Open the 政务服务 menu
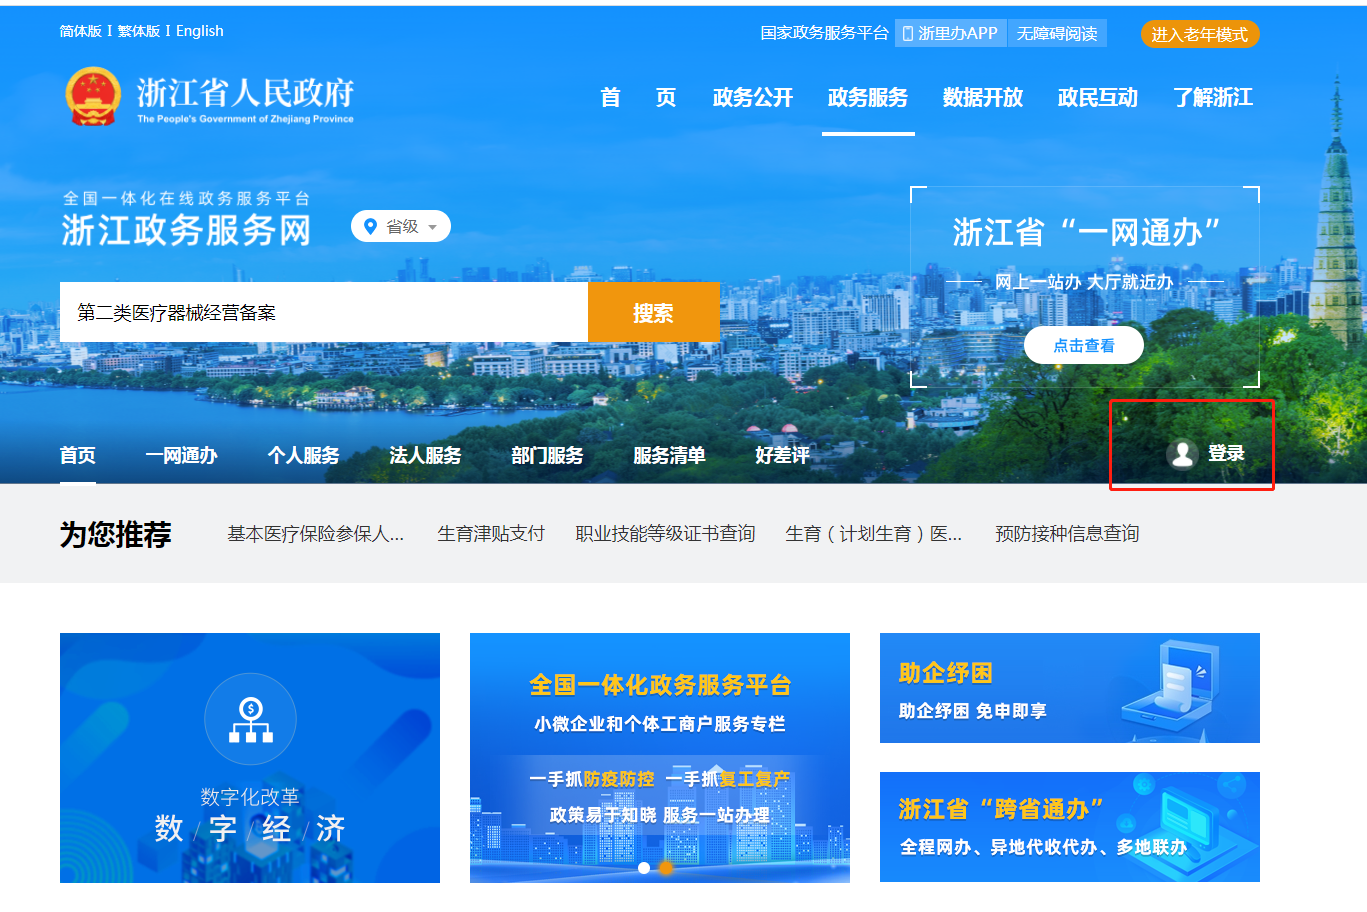The width and height of the screenshot is (1367, 912). [x=868, y=98]
